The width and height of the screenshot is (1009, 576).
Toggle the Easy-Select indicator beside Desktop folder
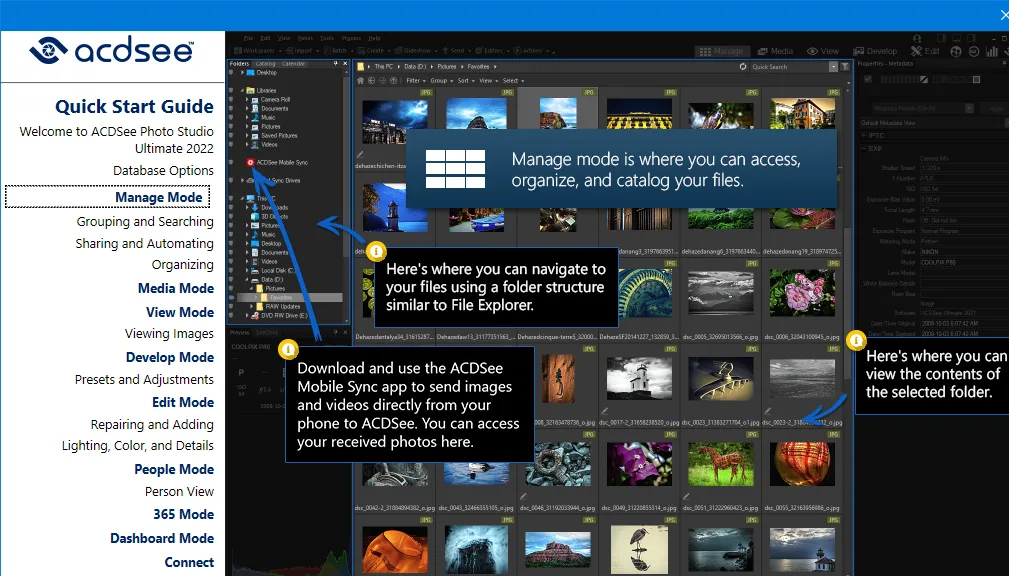231,73
